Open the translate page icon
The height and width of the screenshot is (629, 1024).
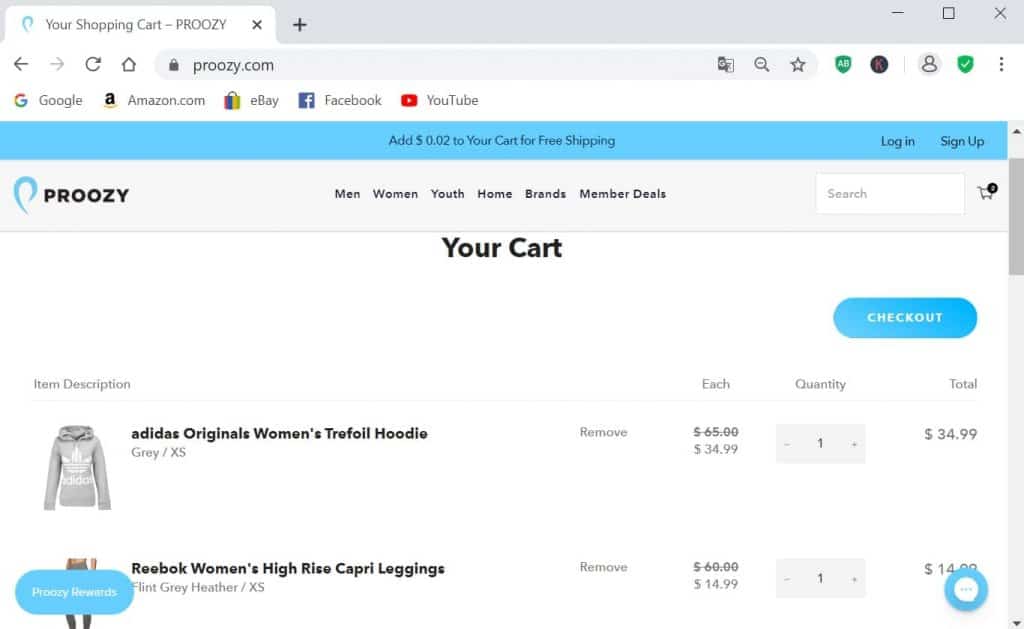click(726, 65)
